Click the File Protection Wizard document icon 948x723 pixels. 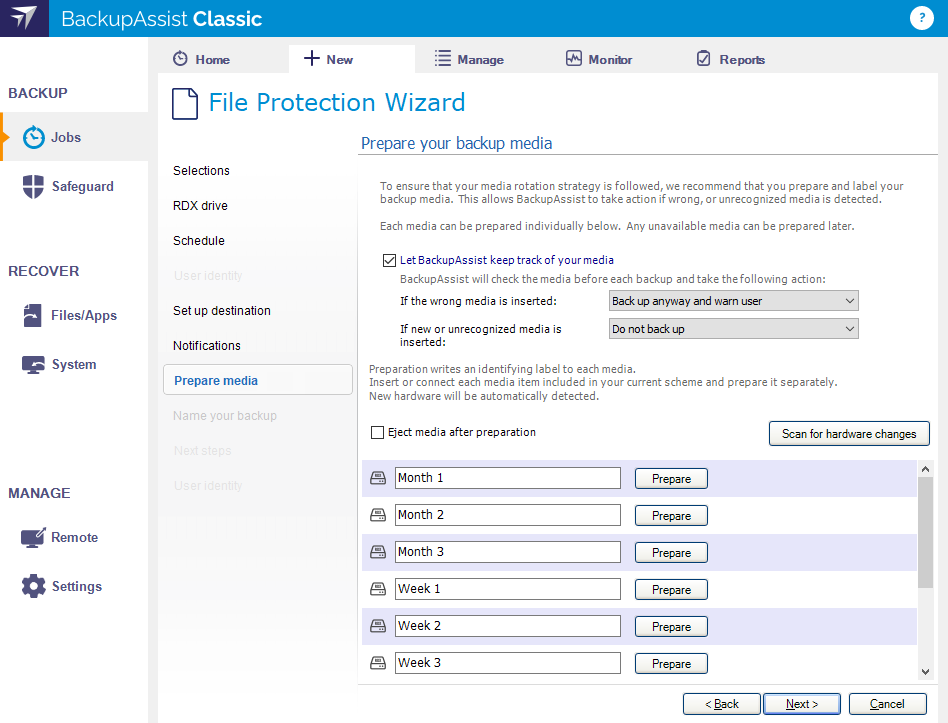pyautogui.click(x=185, y=103)
